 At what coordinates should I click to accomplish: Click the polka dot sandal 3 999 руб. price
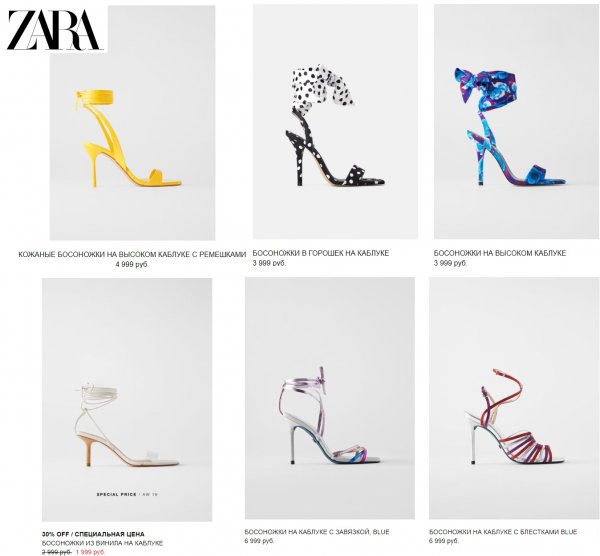pyautogui.click(x=269, y=263)
